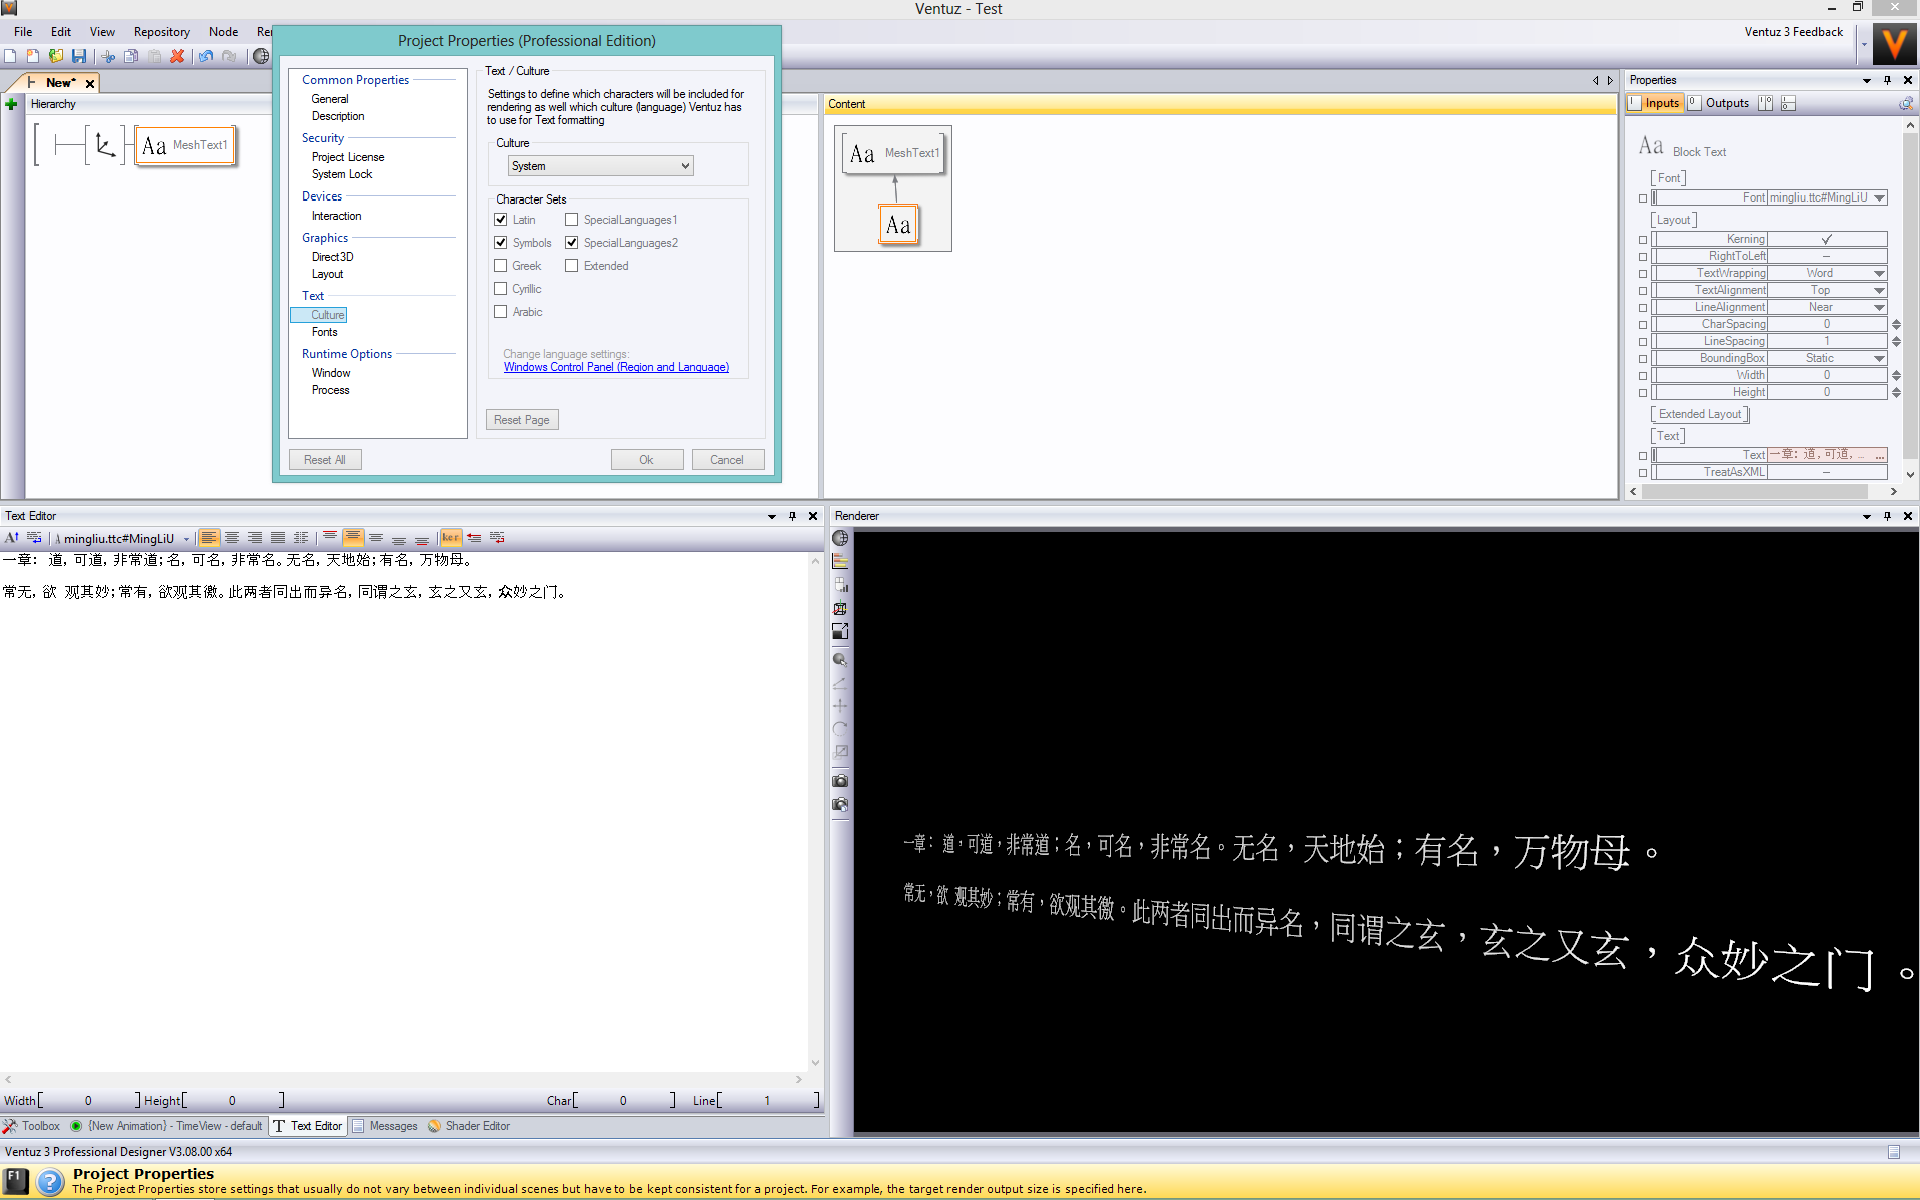
Task: Open Windows Control Panel Region and Language link
Action: point(616,367)
